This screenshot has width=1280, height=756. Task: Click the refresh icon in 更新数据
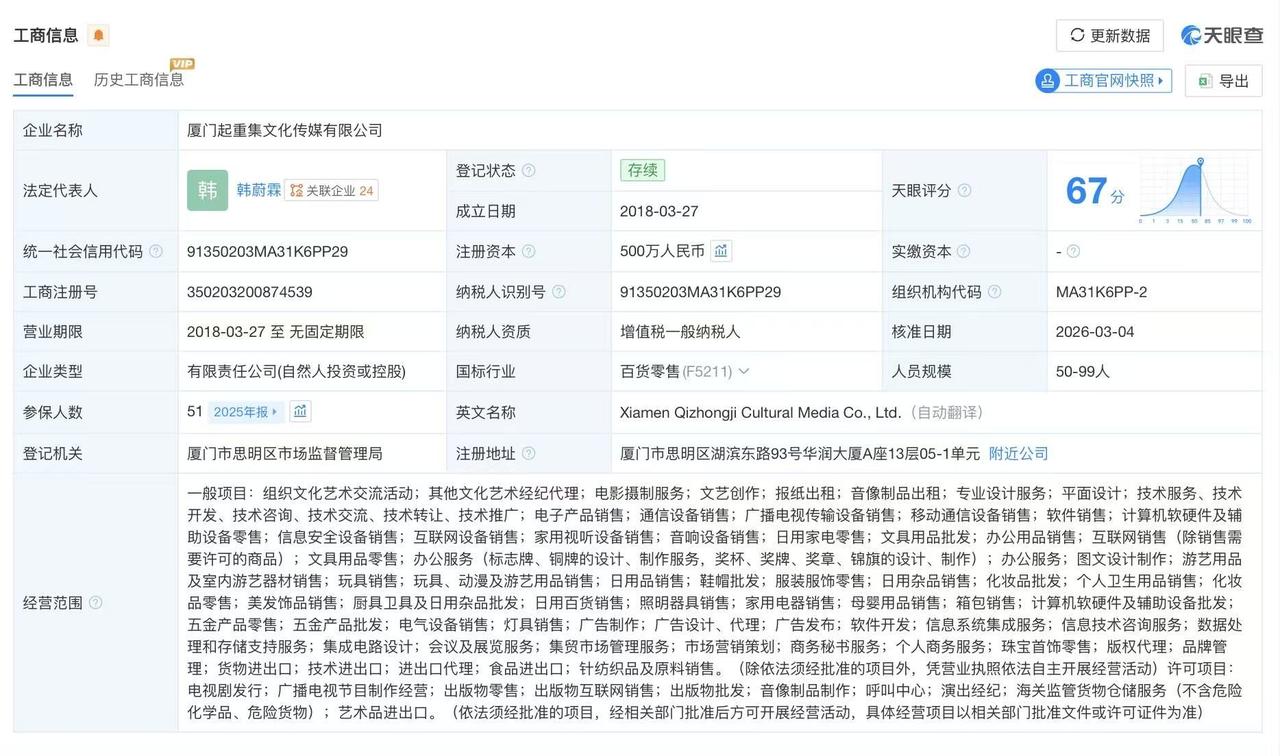coord(1077,36)
